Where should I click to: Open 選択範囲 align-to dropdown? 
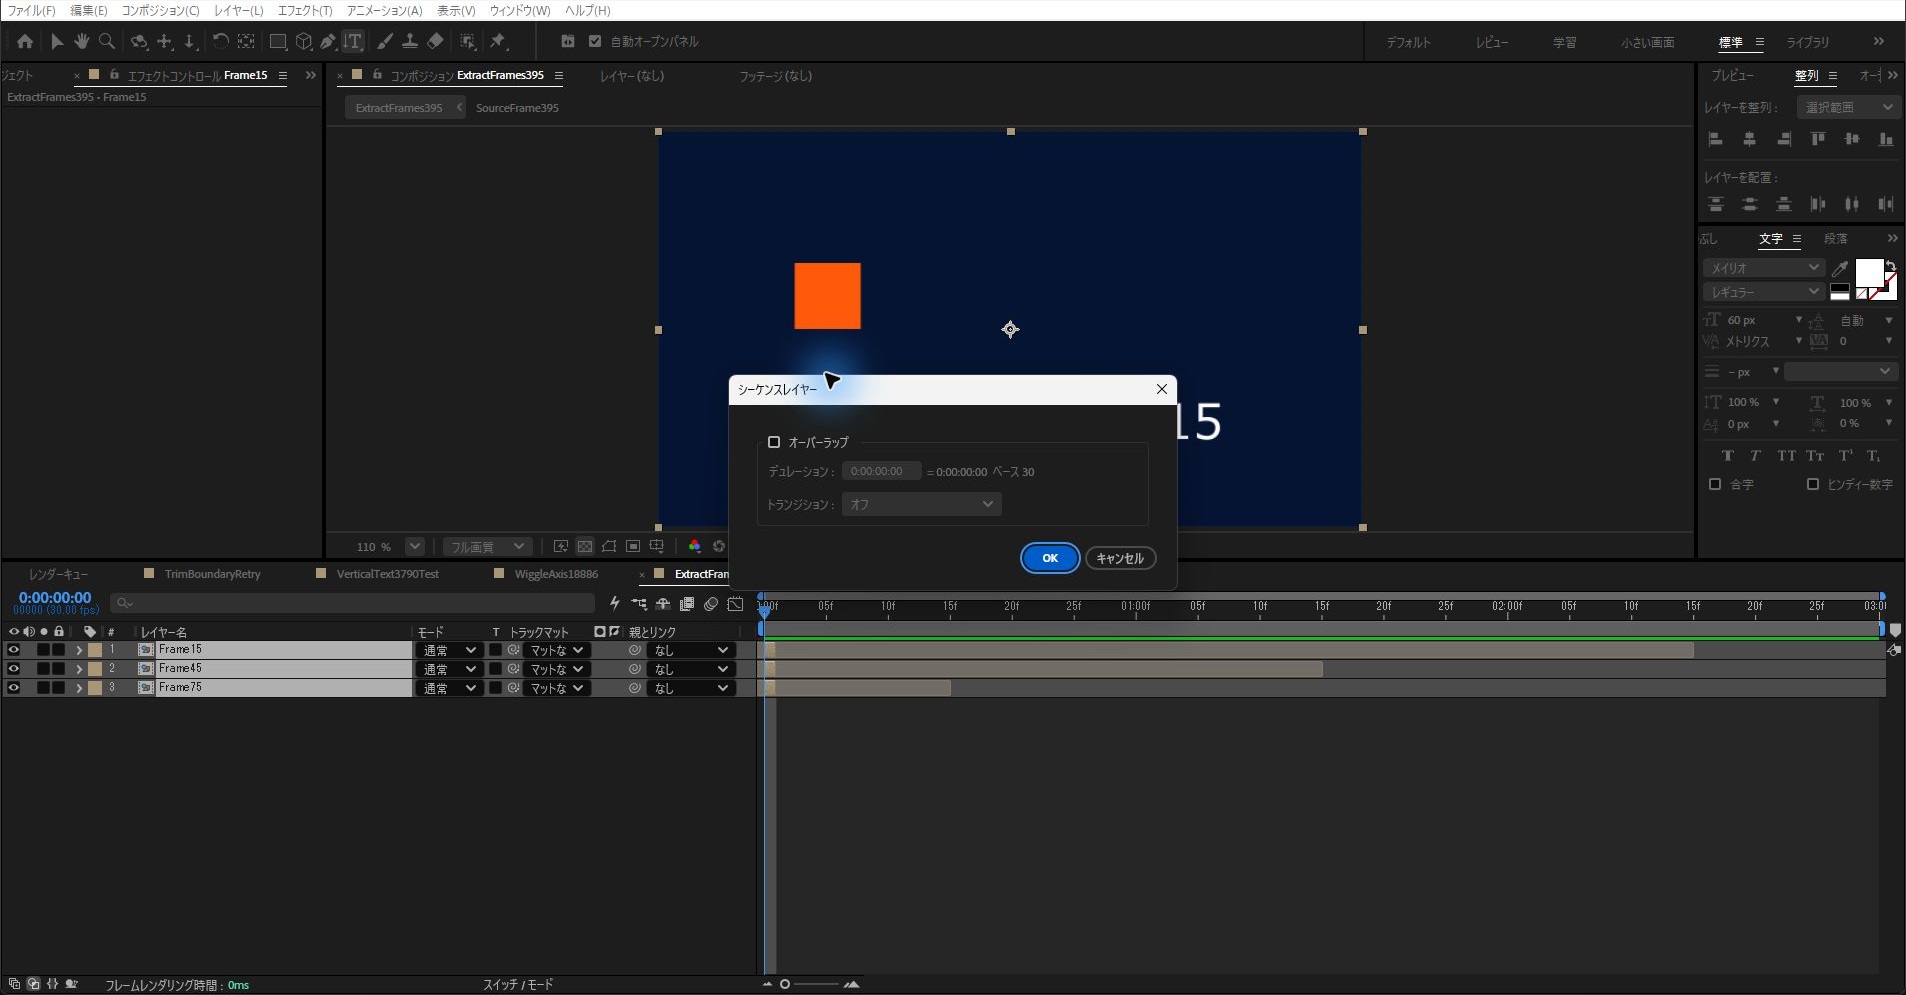tap(1848, 107)
